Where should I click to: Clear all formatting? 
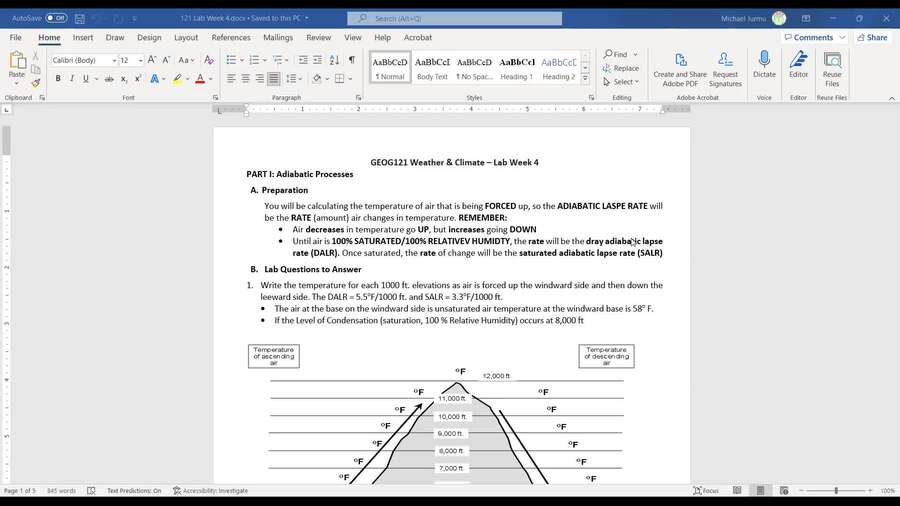click(x=209, y=60)
